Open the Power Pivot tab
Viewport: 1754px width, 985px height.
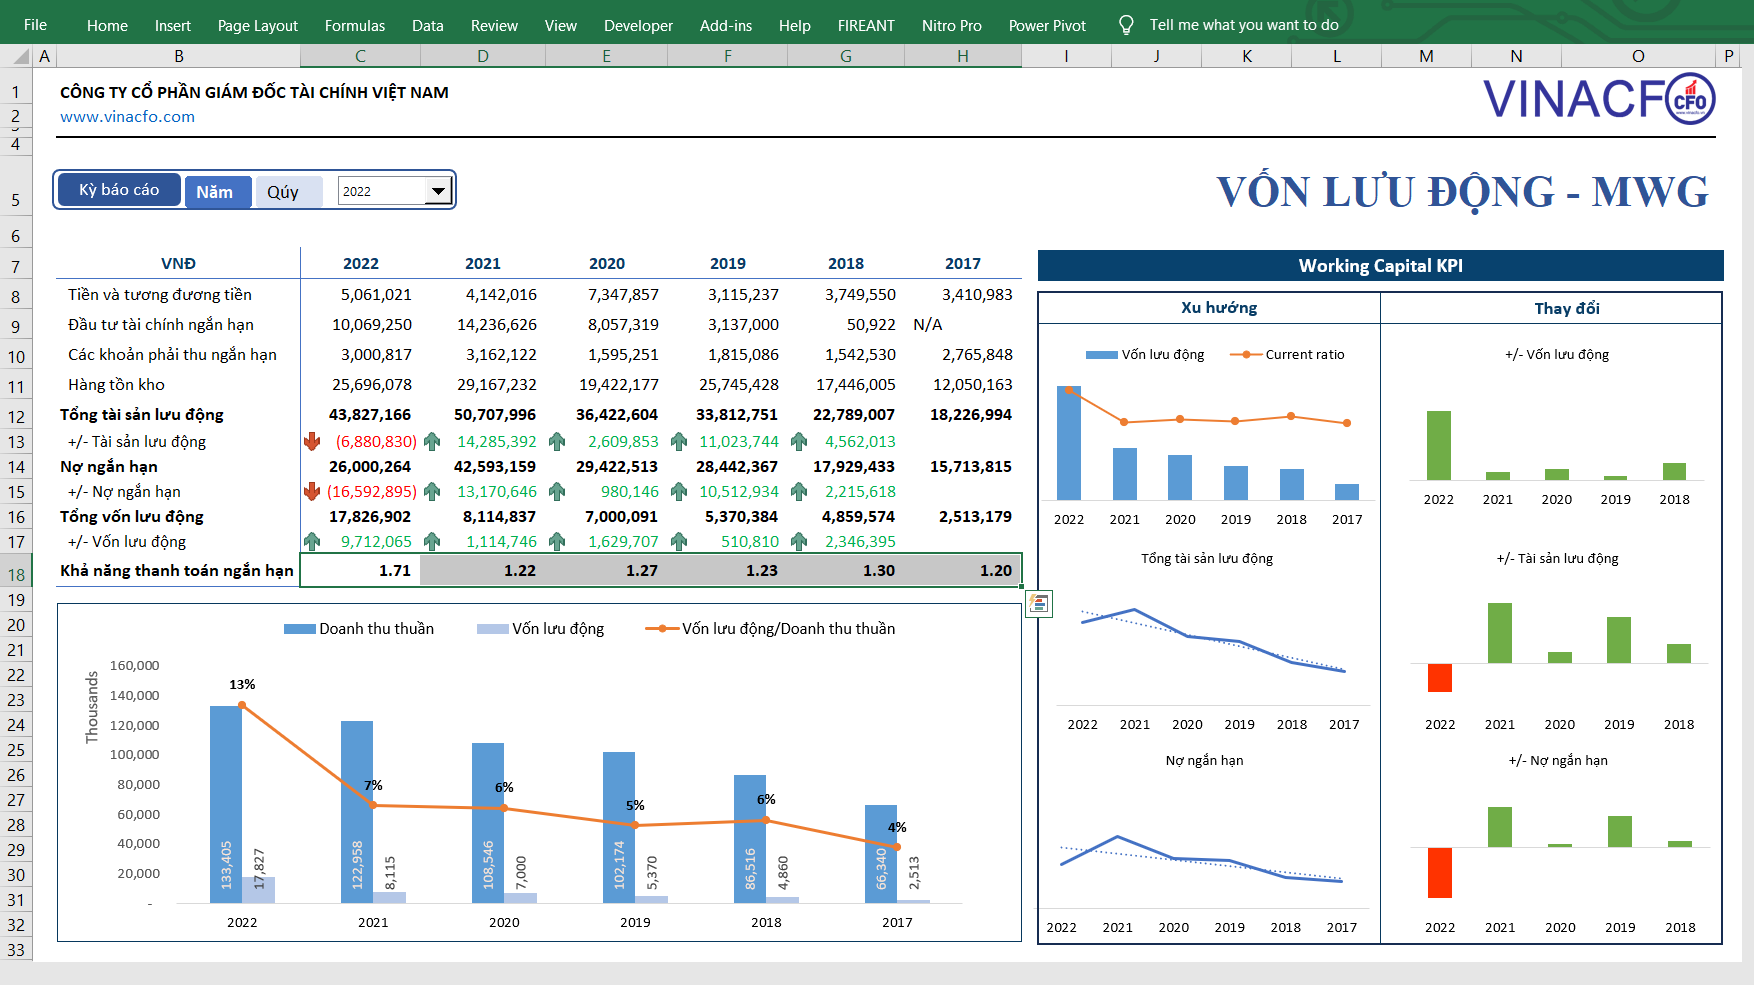[1047, 25]
